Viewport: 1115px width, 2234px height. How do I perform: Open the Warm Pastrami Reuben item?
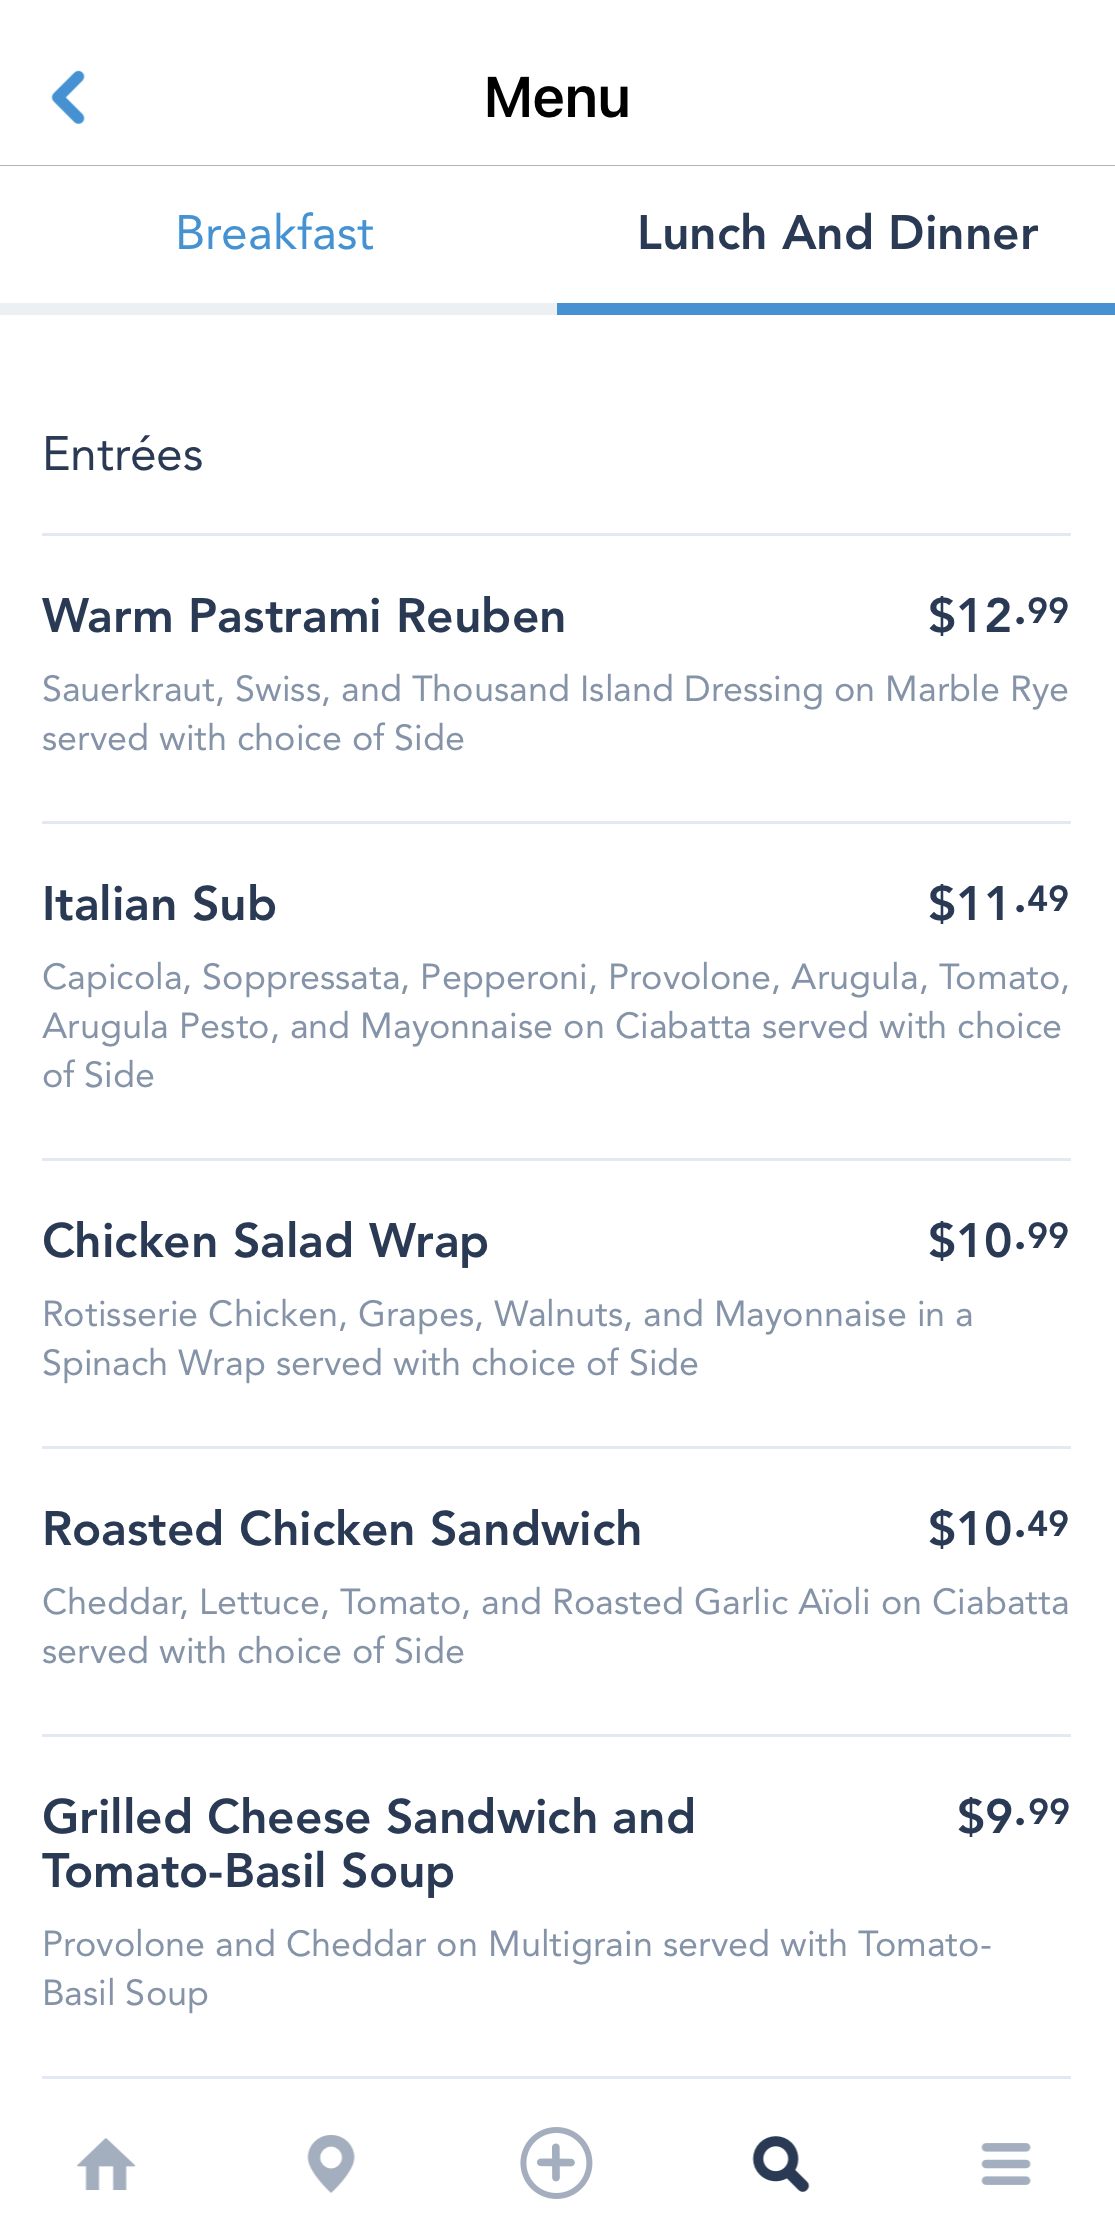(x=304, y=616)
